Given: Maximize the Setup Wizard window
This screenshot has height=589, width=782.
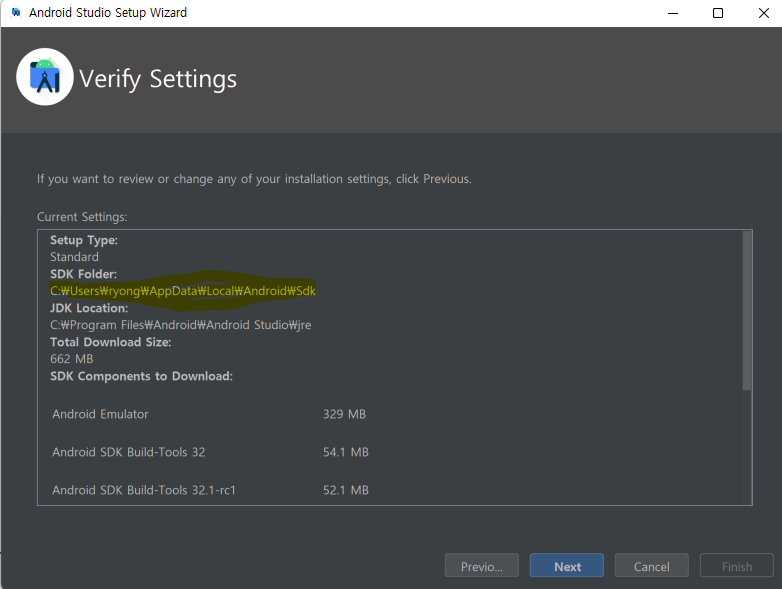Looking at the screenshot, I should click(x=718, y=13).
